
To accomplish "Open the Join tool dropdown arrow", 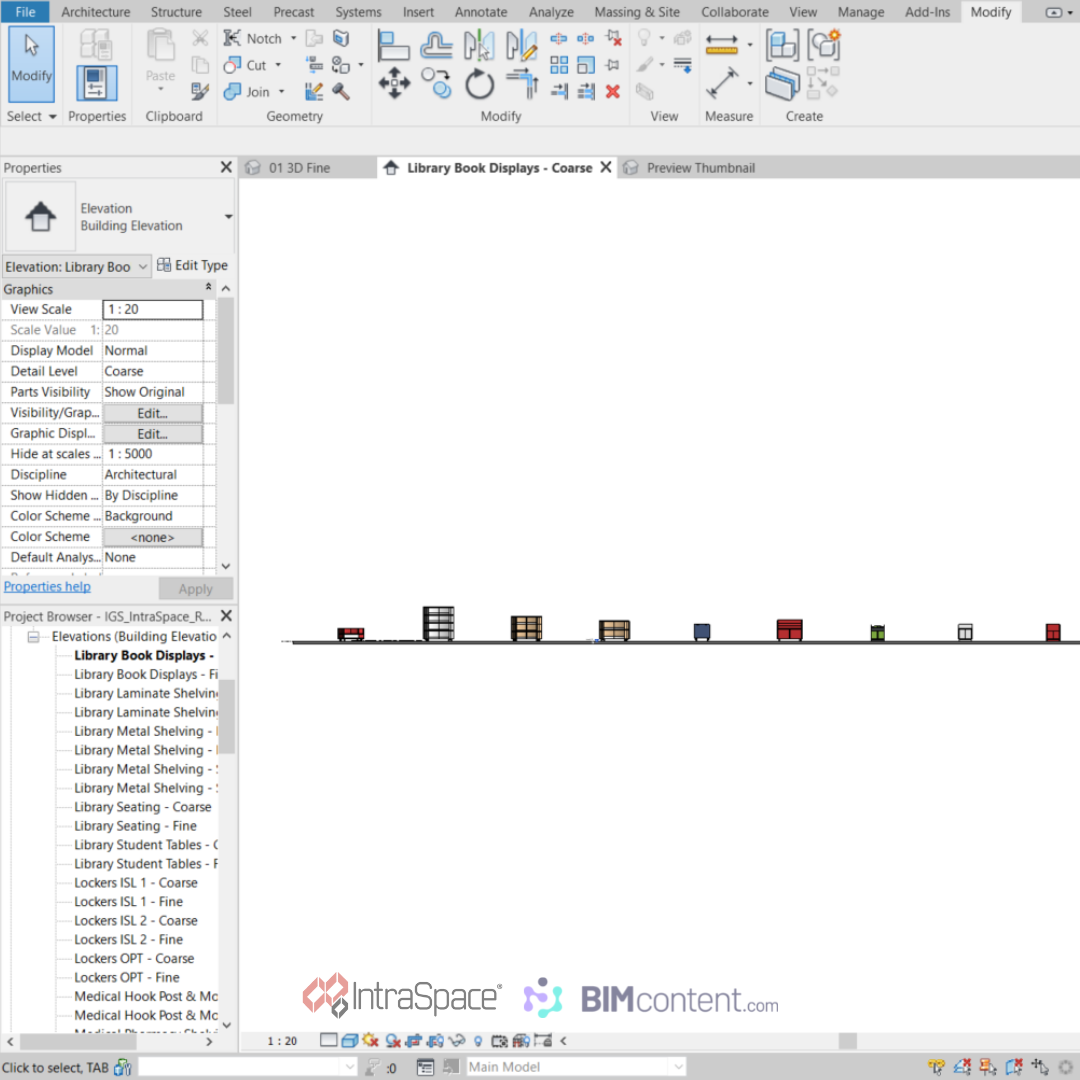I will click(281, 92).
